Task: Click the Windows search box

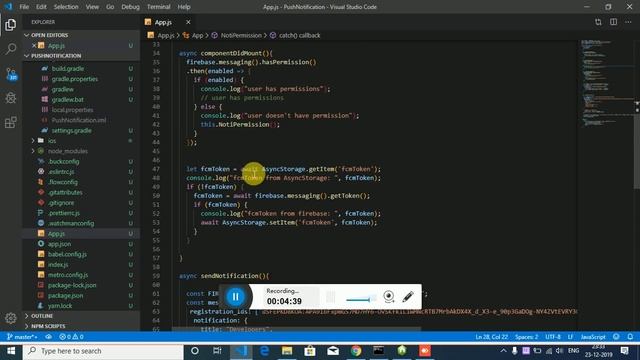Action: 103,351
